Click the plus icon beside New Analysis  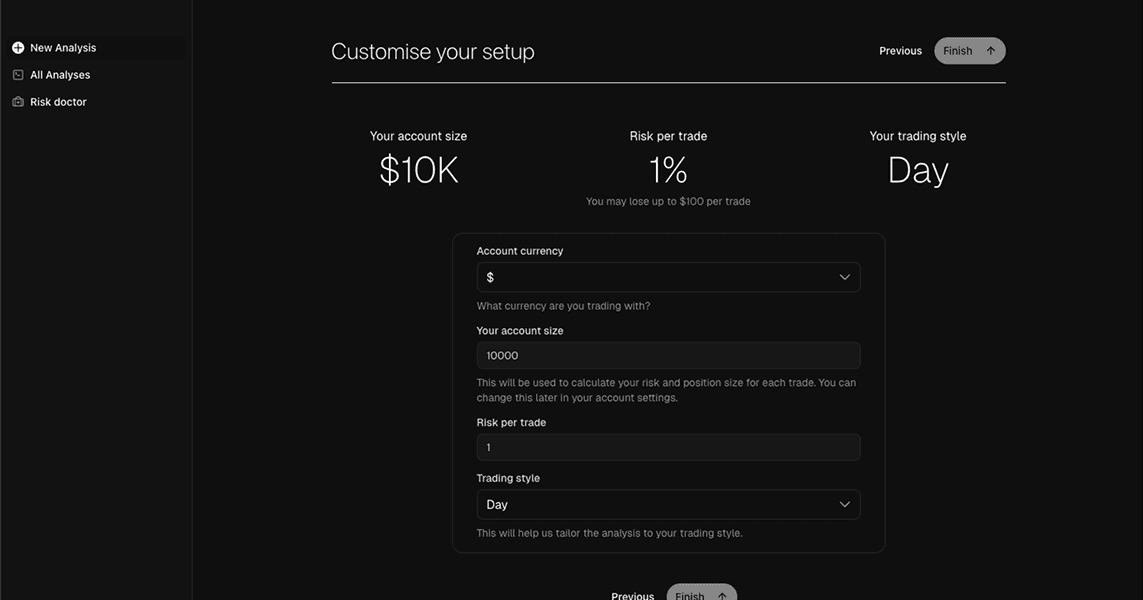tap(17, 46)
